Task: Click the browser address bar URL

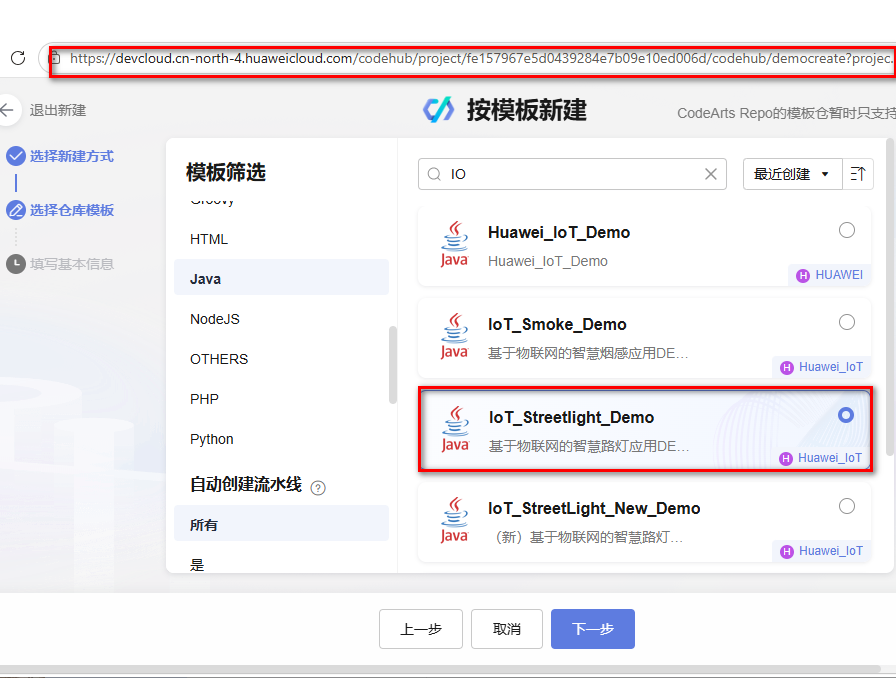Action: [x=480, y=58]
